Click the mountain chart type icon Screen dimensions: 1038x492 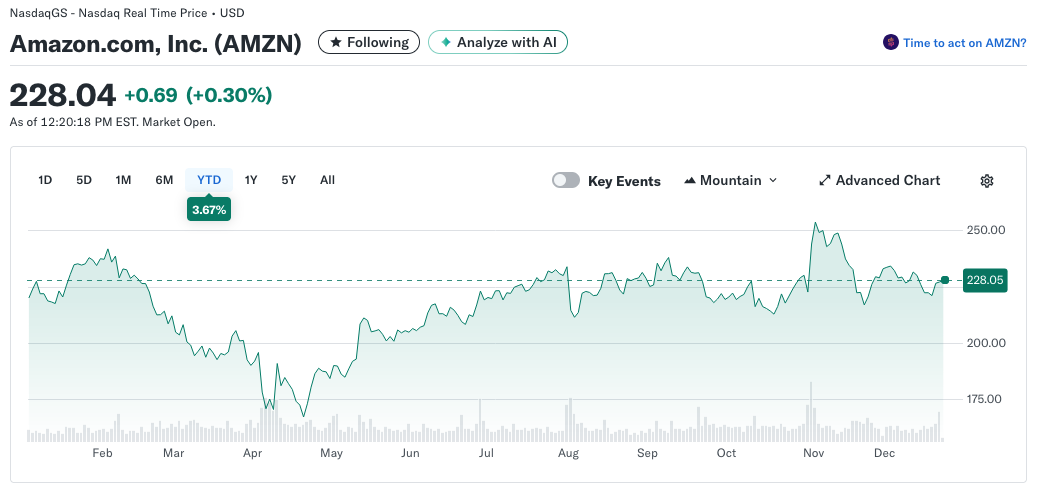point(689,180)
